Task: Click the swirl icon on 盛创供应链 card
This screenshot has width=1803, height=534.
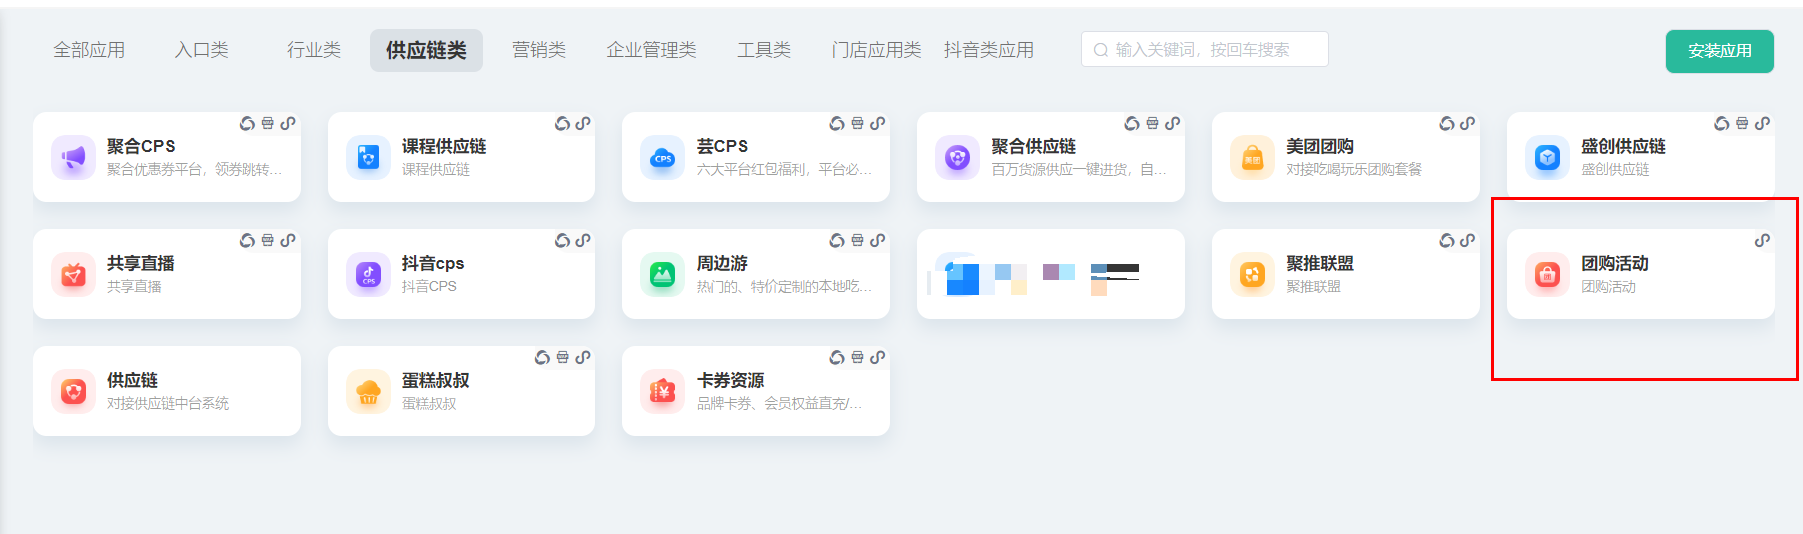Action: pyautogui.click(x=1722, y=124)
